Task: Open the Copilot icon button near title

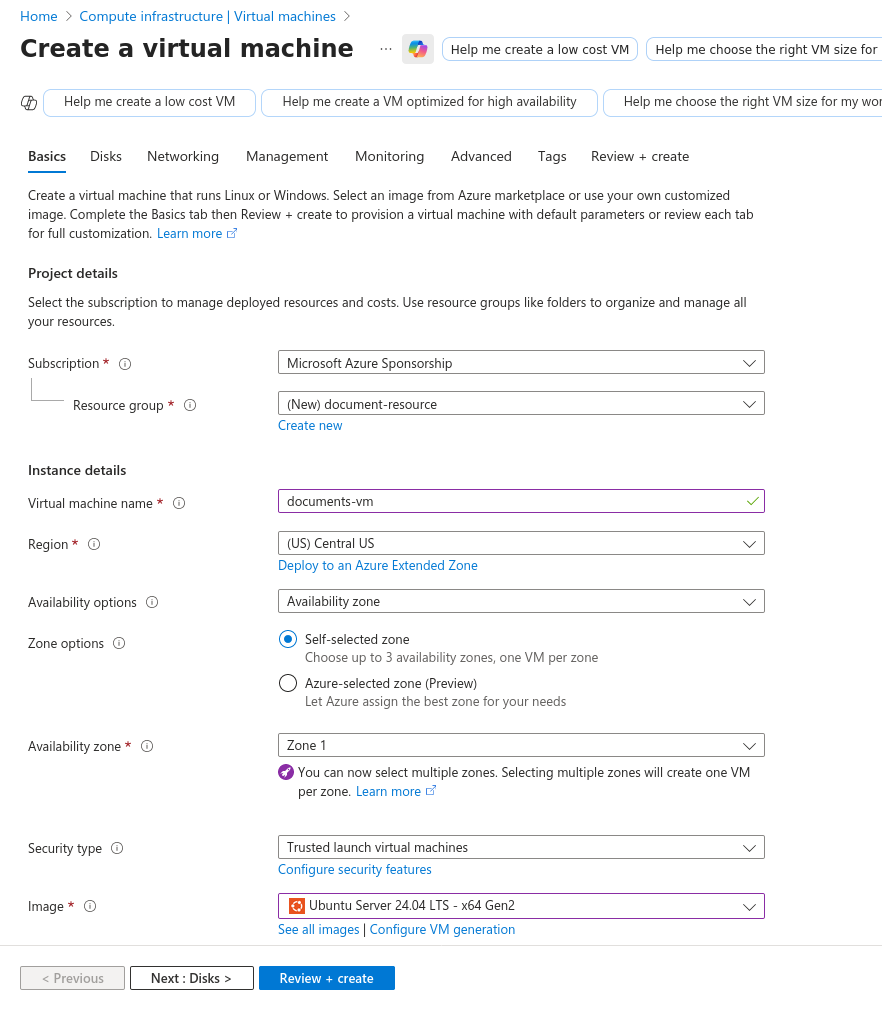Action: 417,49
